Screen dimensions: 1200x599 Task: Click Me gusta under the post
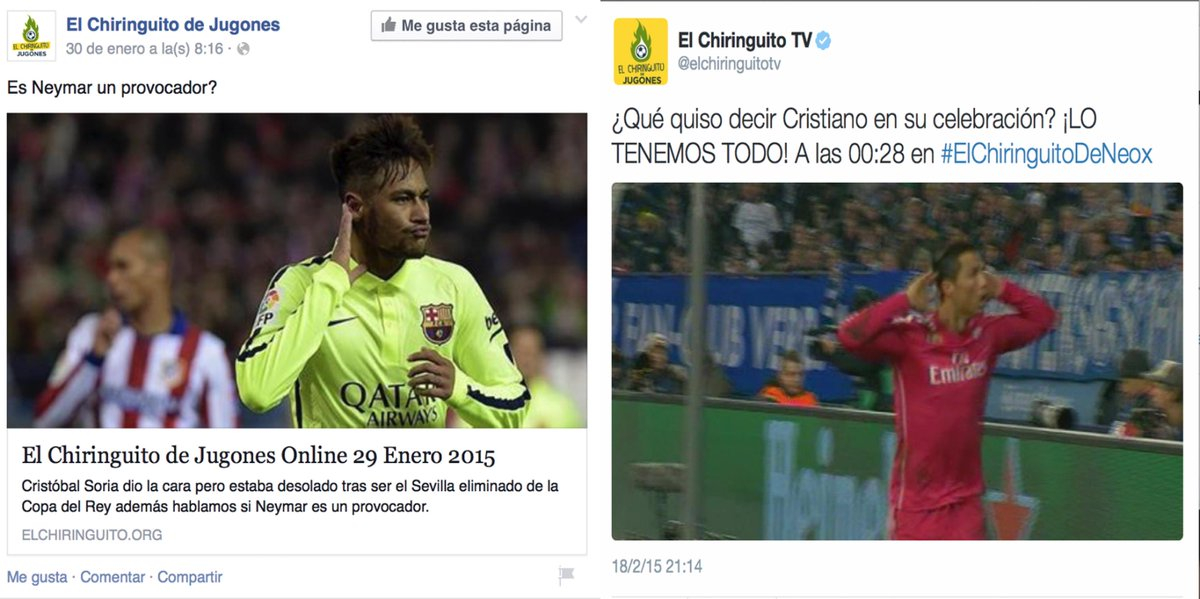click(x=37, y=577)
